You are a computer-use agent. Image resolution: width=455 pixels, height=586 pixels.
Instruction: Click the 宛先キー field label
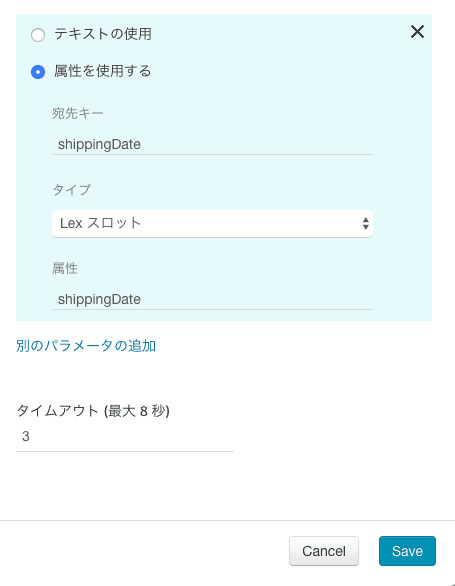pos(78,113)
